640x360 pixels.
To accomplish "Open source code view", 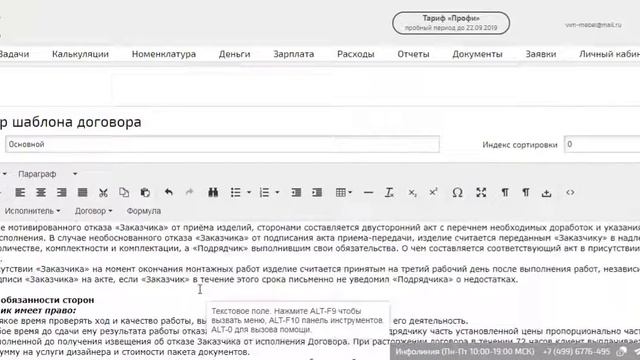I will tap(570, 192).
